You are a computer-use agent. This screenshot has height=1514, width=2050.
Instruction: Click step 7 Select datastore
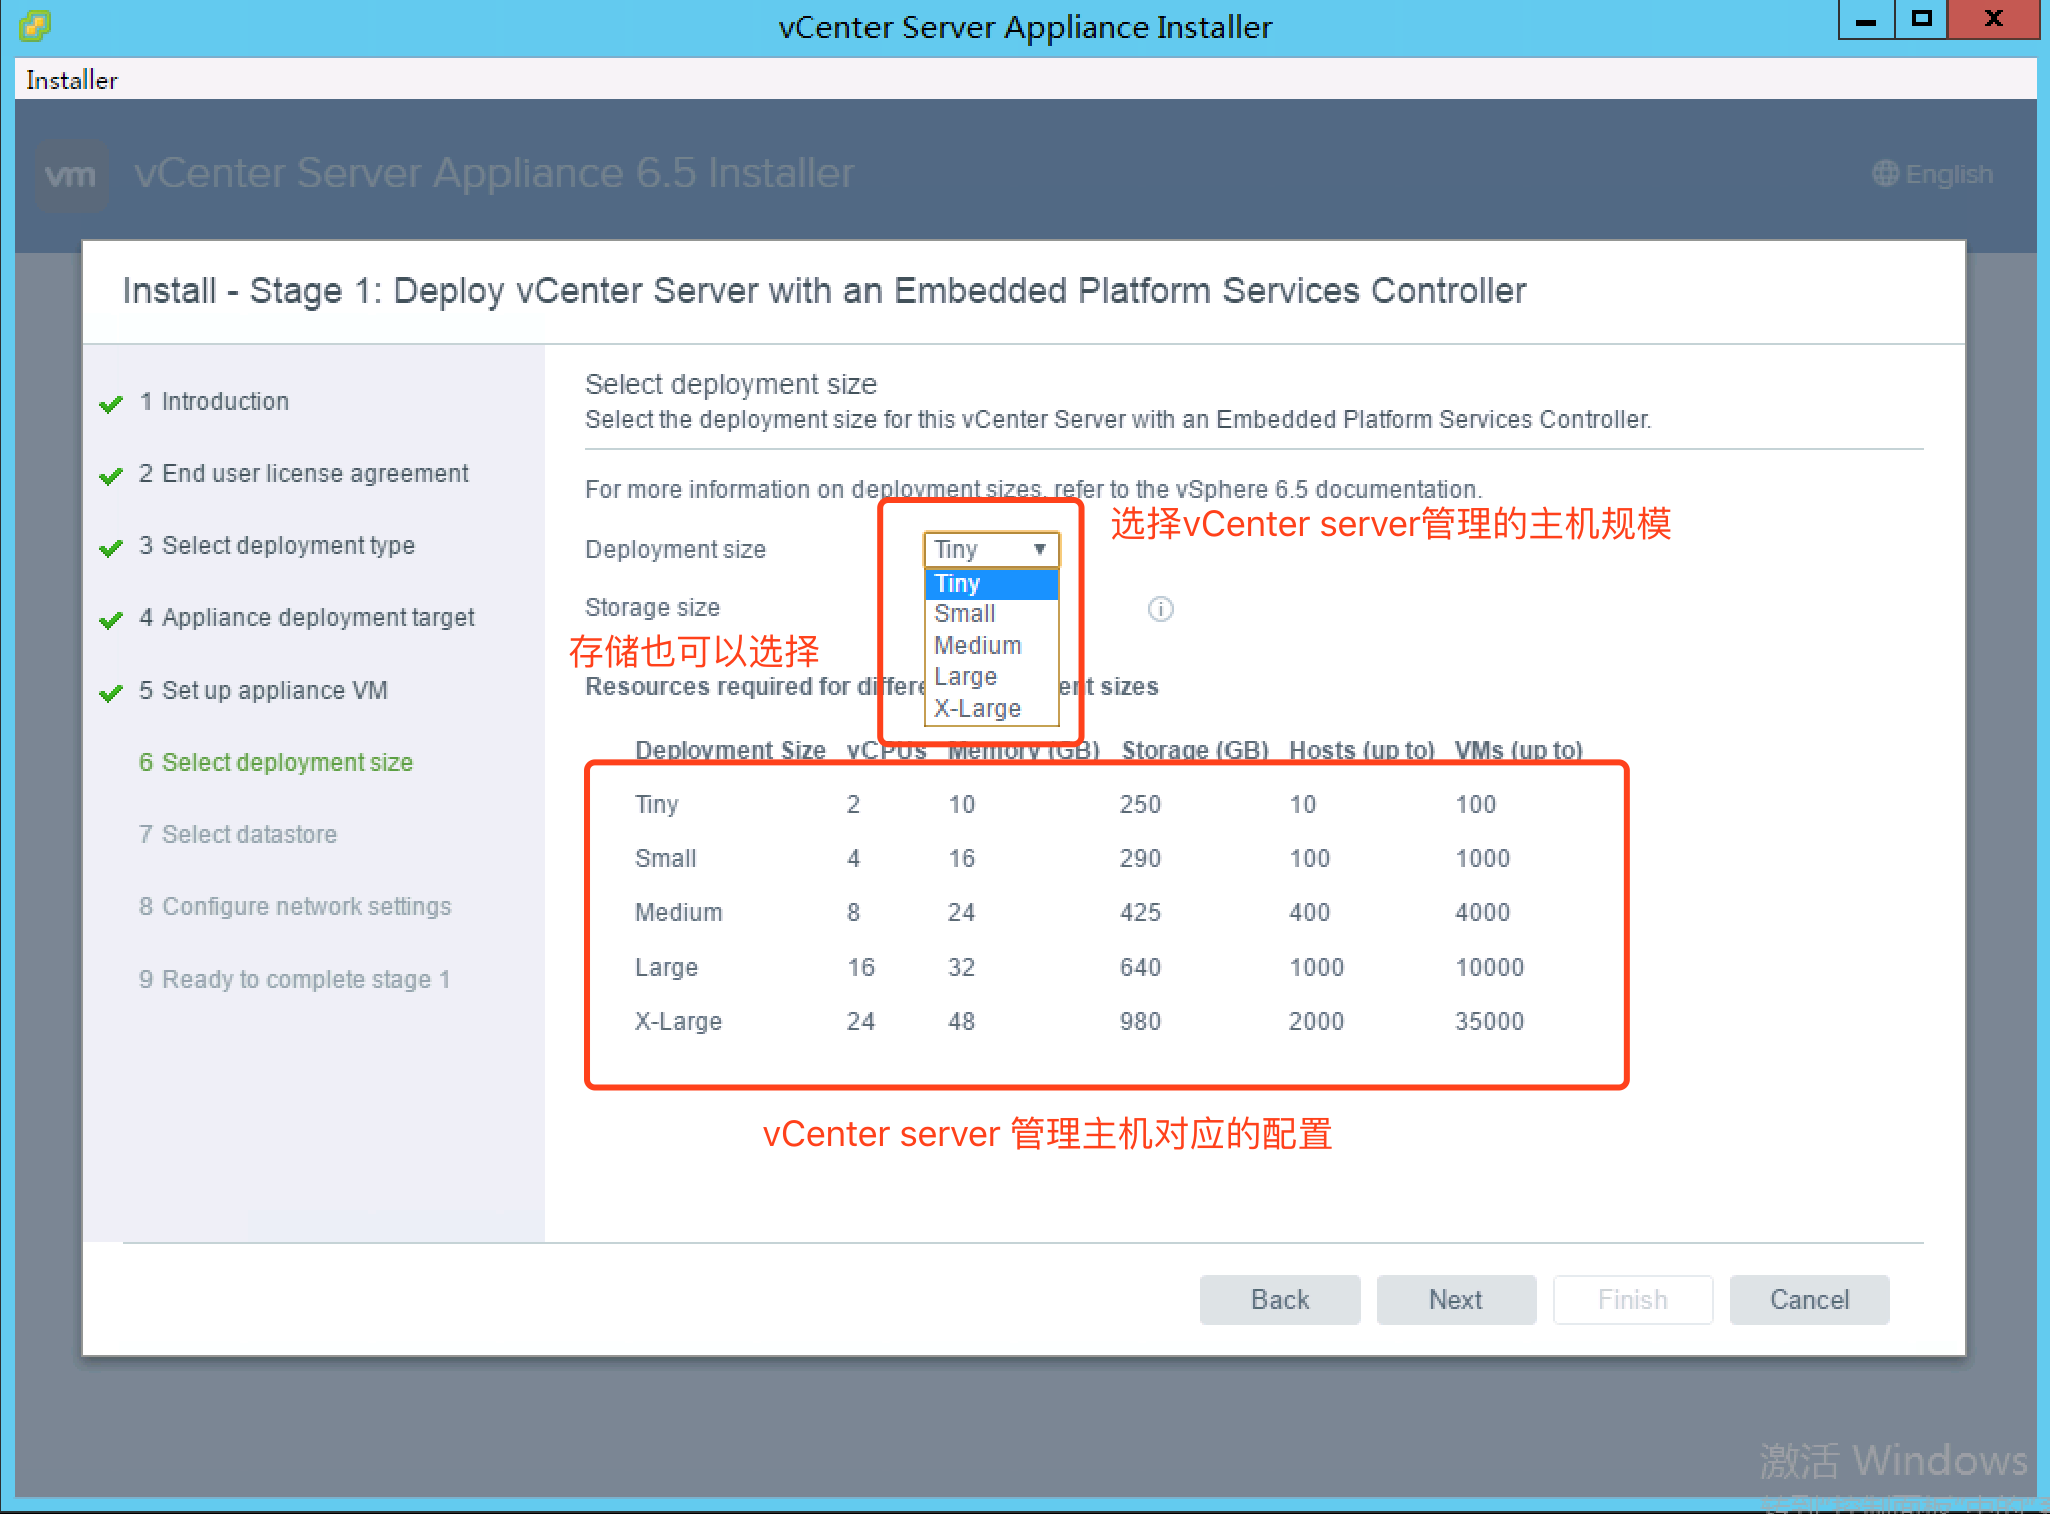coord(238,834)
